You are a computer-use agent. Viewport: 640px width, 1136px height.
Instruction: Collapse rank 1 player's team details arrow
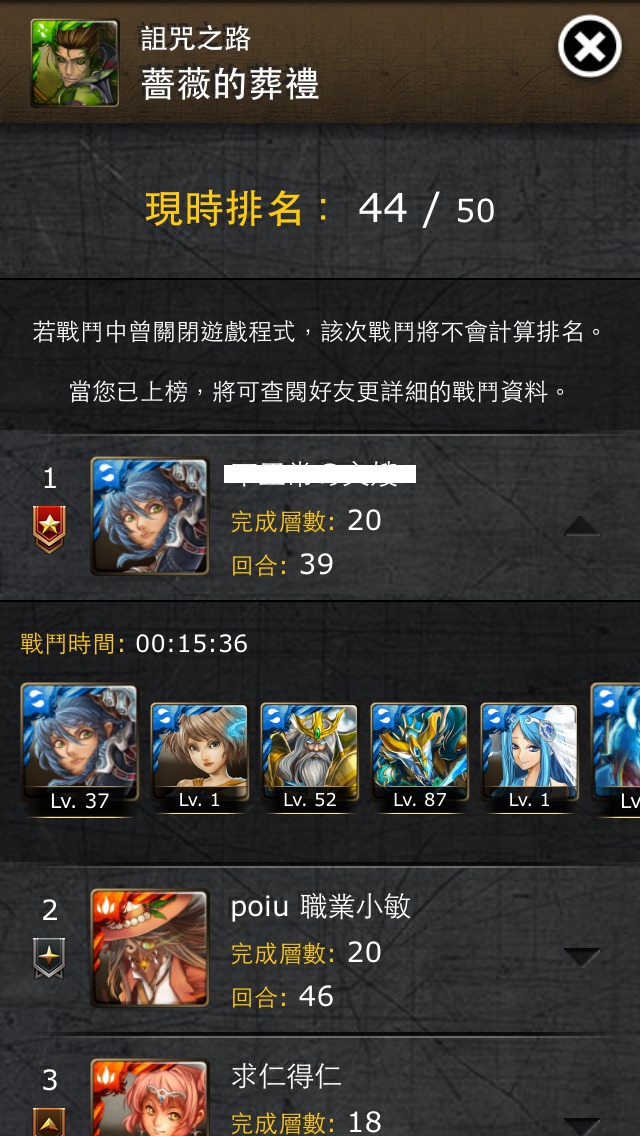pyautogui.click(x=582, y=526)
